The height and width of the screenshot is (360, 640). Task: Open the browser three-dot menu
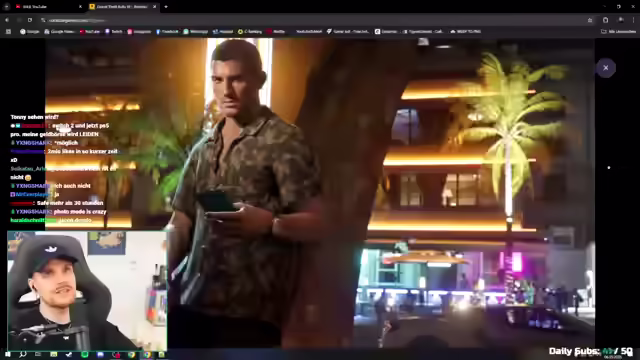tap(633, 20)
